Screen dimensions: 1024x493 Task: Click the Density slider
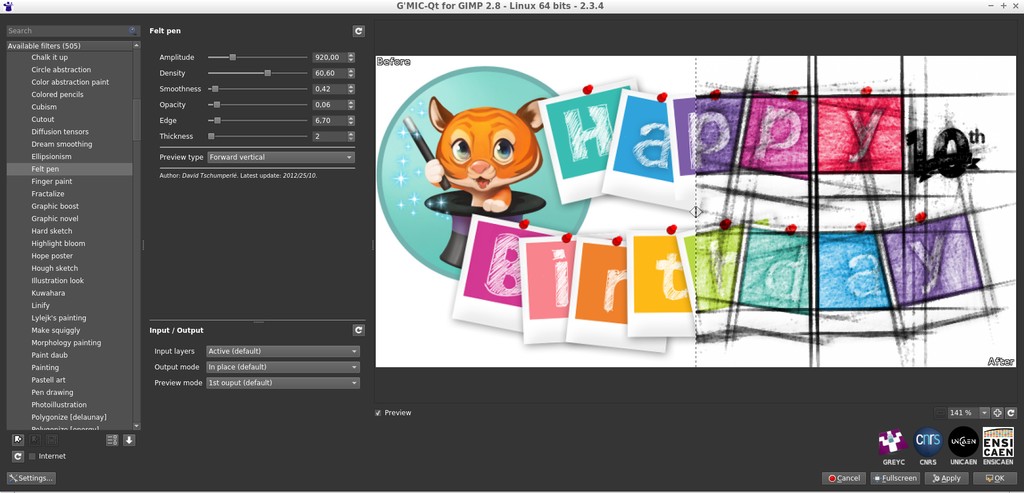(257, 73)
